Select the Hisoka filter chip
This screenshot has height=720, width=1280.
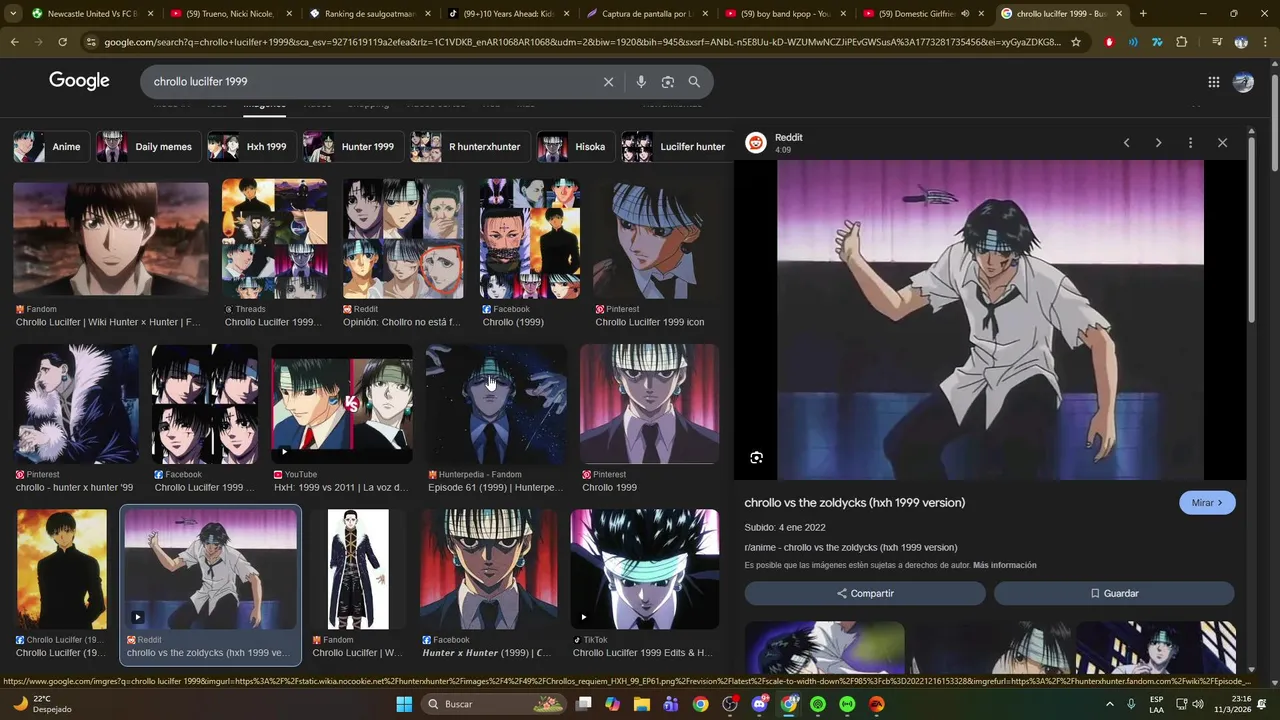(x=575, y=147)
